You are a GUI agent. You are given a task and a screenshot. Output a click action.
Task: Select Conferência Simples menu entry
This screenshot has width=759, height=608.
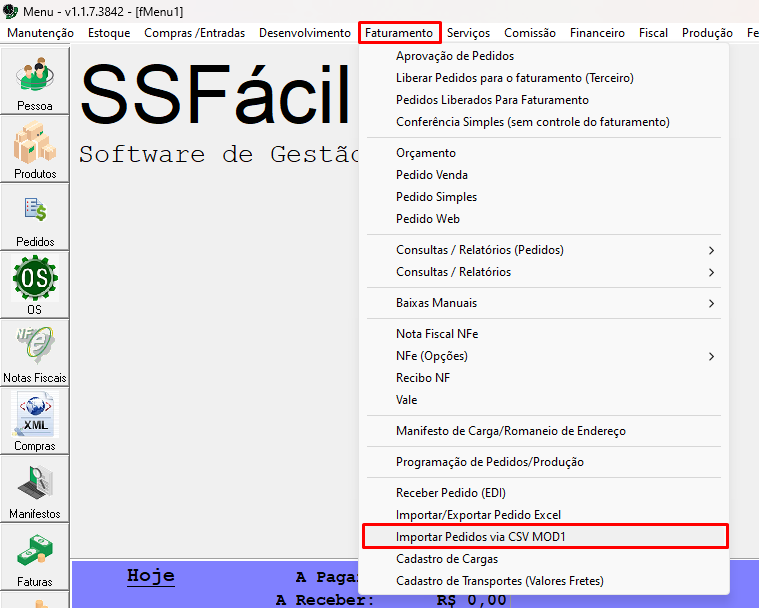tap(544, 122)
